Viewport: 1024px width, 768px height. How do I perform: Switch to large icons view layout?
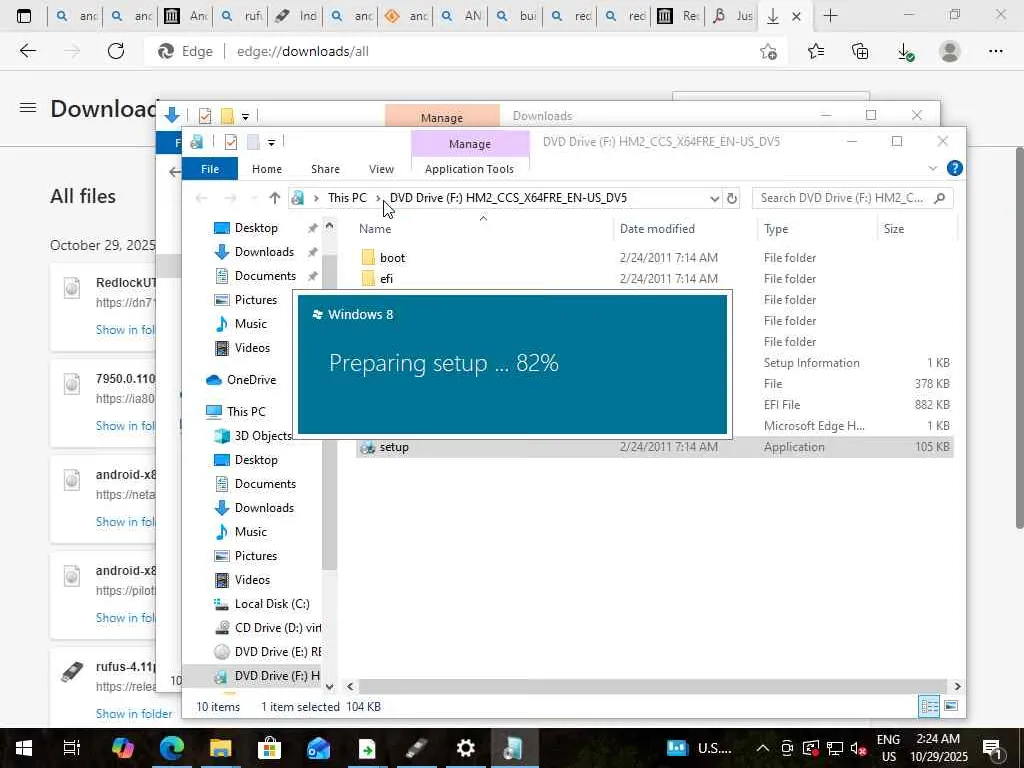pyautogui.click(x=951, y=706)
